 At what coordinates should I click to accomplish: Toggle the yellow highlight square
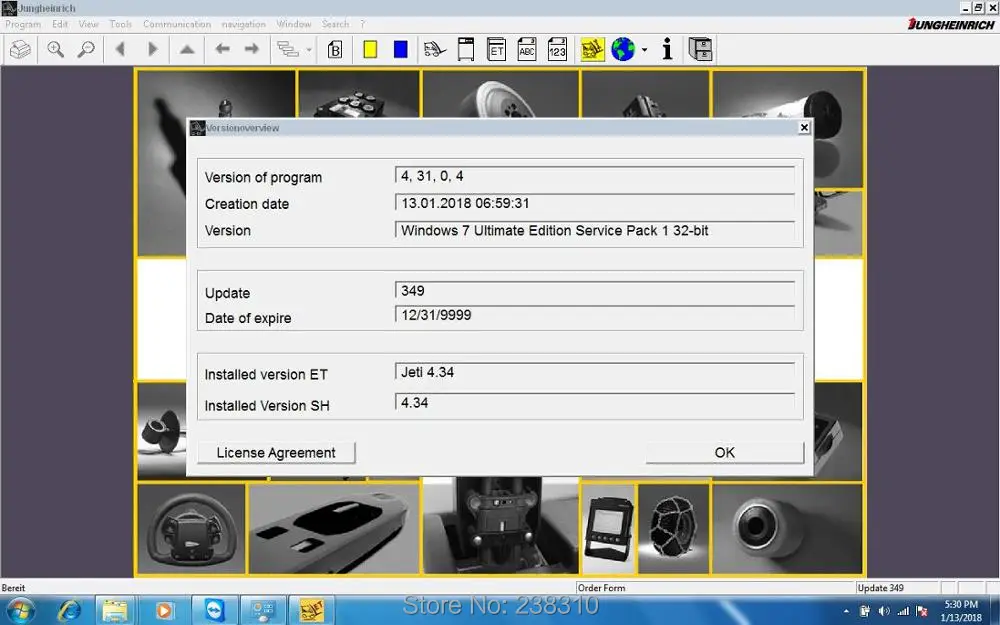click(x=370, y=48)
